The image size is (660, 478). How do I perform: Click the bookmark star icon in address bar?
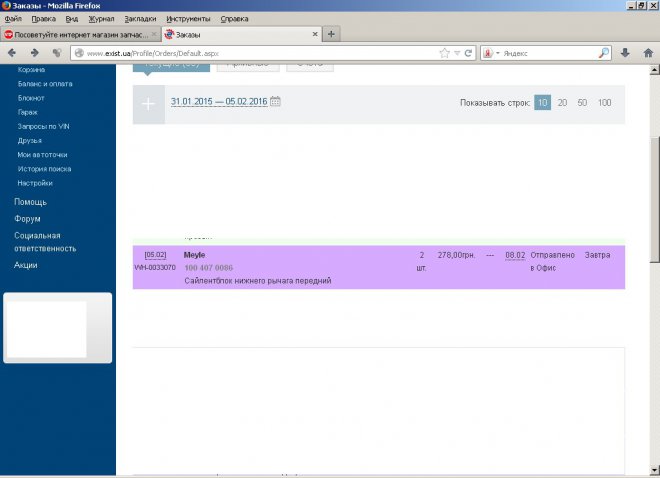tap(445, 53)
